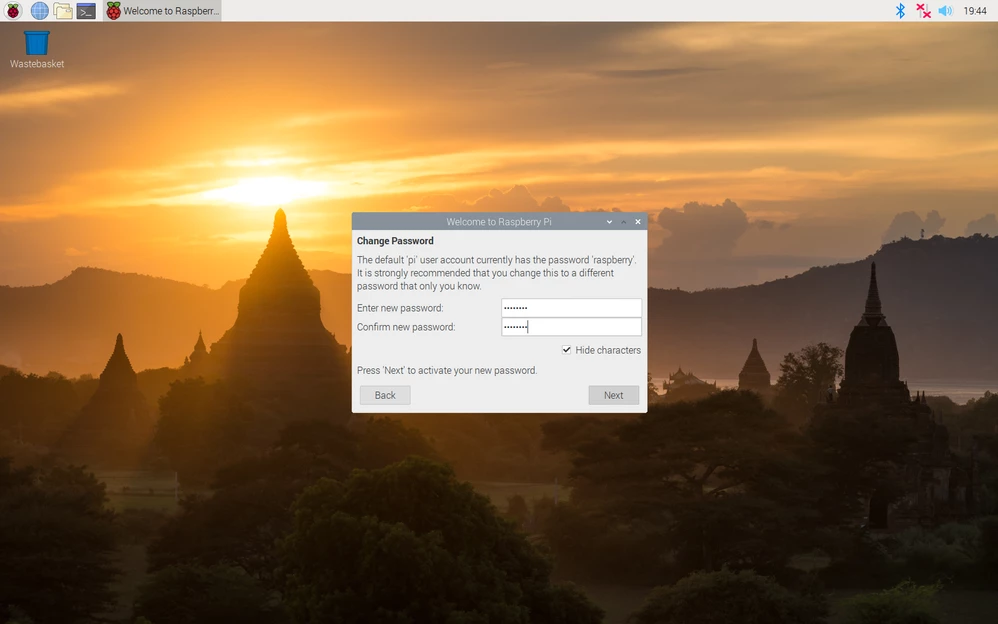Click the raspberry logo on the Welcome taskbar entry

pyautogui.click(x=110, y=10)
